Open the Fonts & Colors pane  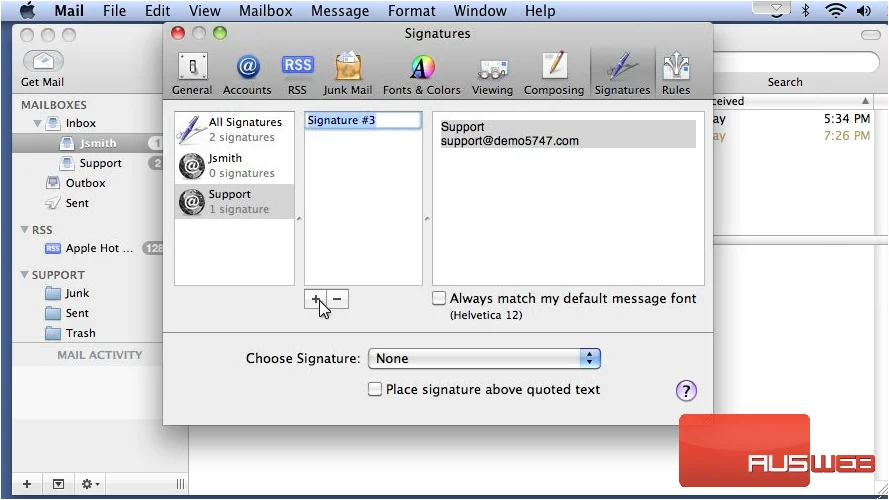click(x=421, y=74)
